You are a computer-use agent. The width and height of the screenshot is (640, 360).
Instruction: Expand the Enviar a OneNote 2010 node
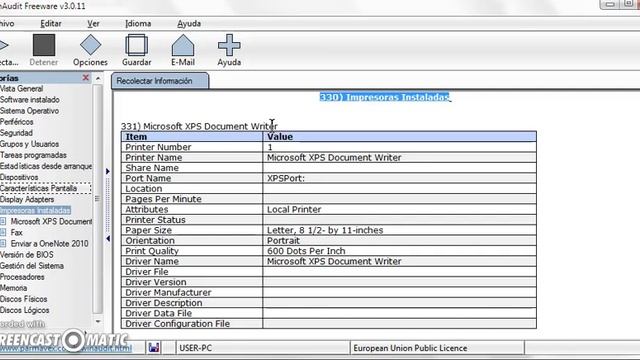[x=3, y=243]
